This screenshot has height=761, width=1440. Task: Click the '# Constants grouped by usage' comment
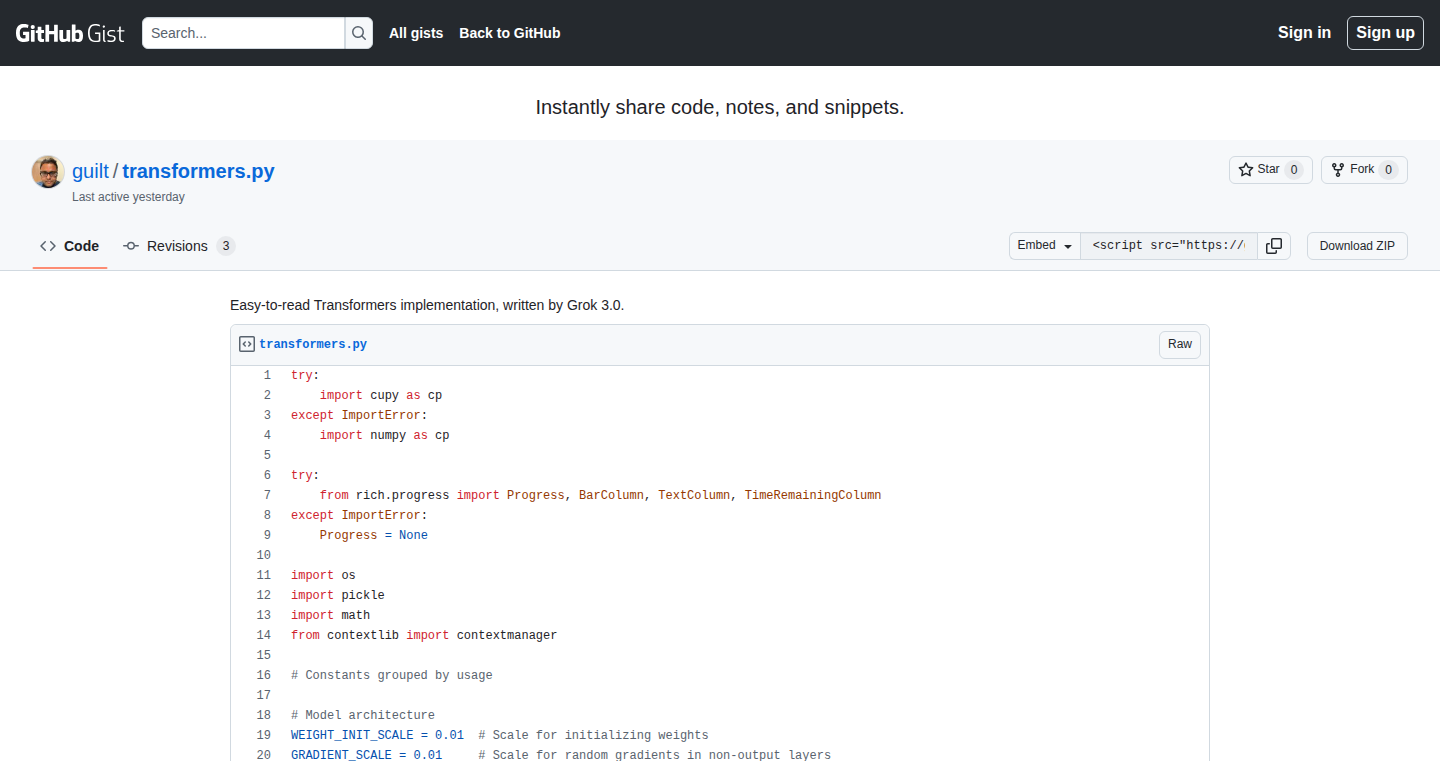click(392, 675)
